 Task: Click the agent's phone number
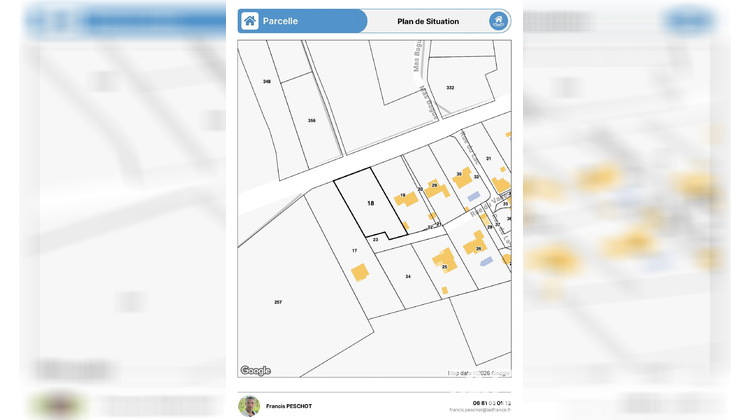491,403
